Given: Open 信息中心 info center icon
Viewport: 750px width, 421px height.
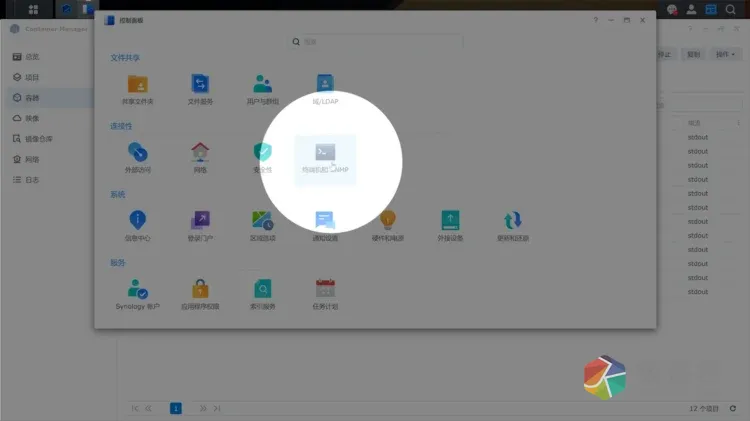Looking at the screenshot, I should point(137,224).
